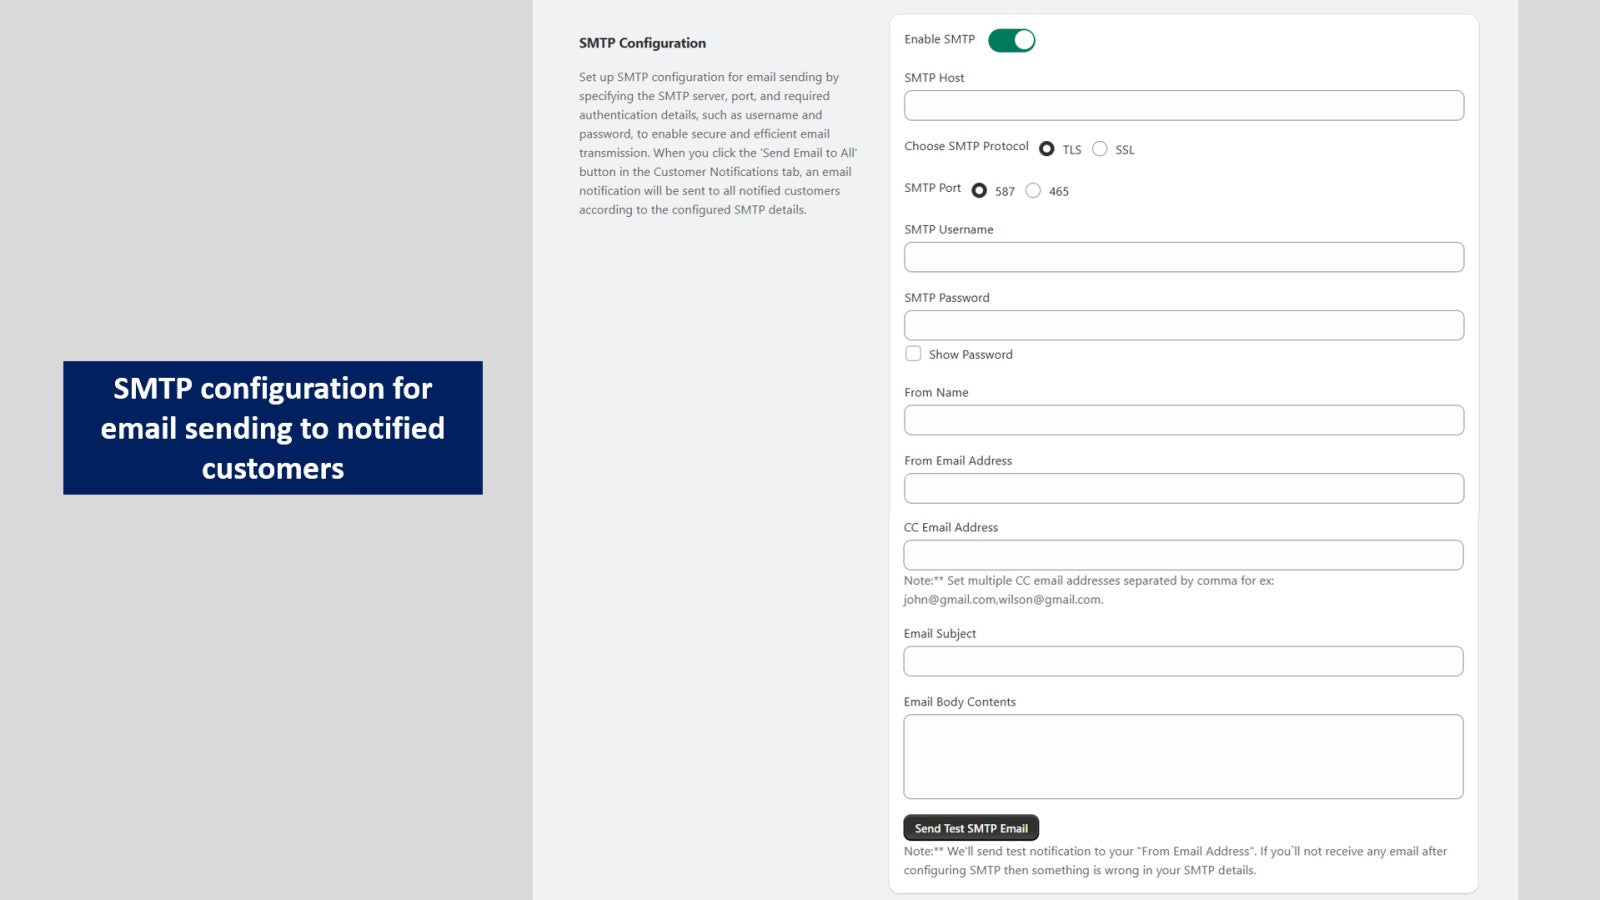The width and height of the screenshot is (1600, 900).
Task: Send a test SMTP email
Action: point(971,828)
